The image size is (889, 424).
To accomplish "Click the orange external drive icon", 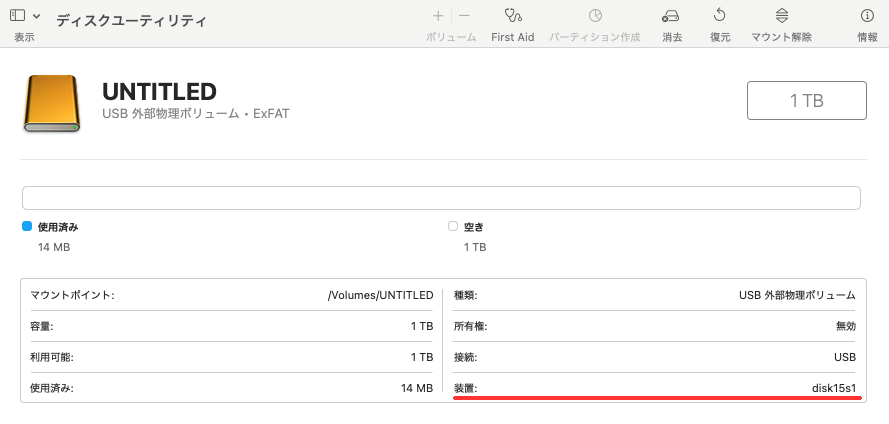I will pos(52,105).
